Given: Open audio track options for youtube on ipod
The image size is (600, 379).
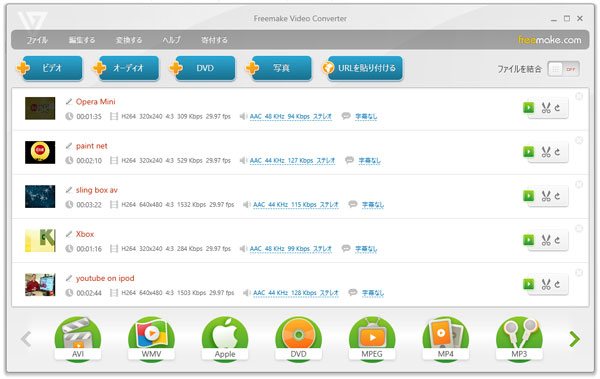Looking at the screenshot, I should 296,293.
